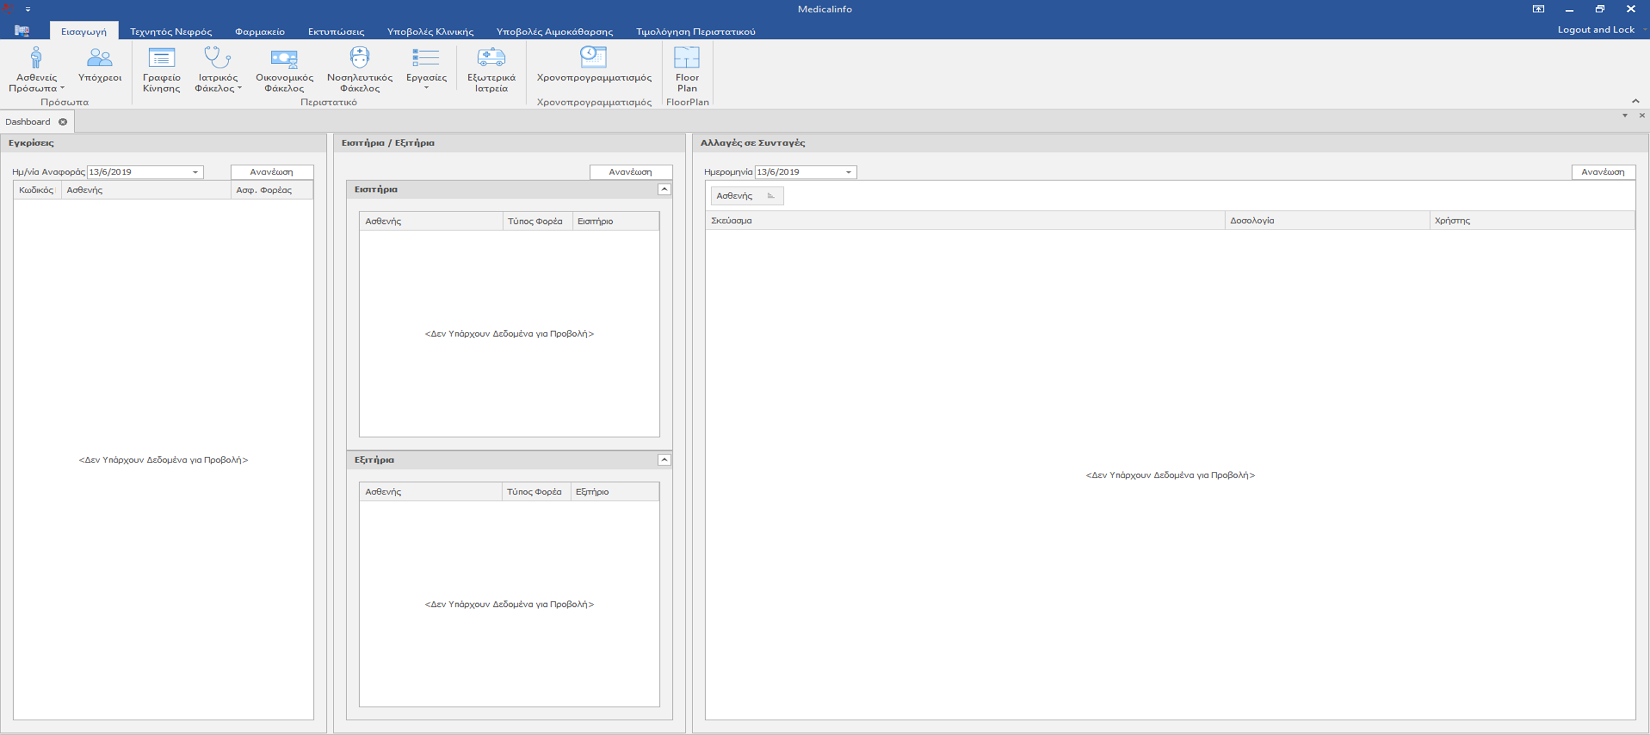Click the Ιατρικός Φάκελος stethoscope icon
1650x735 pixels.
(217, 60)
